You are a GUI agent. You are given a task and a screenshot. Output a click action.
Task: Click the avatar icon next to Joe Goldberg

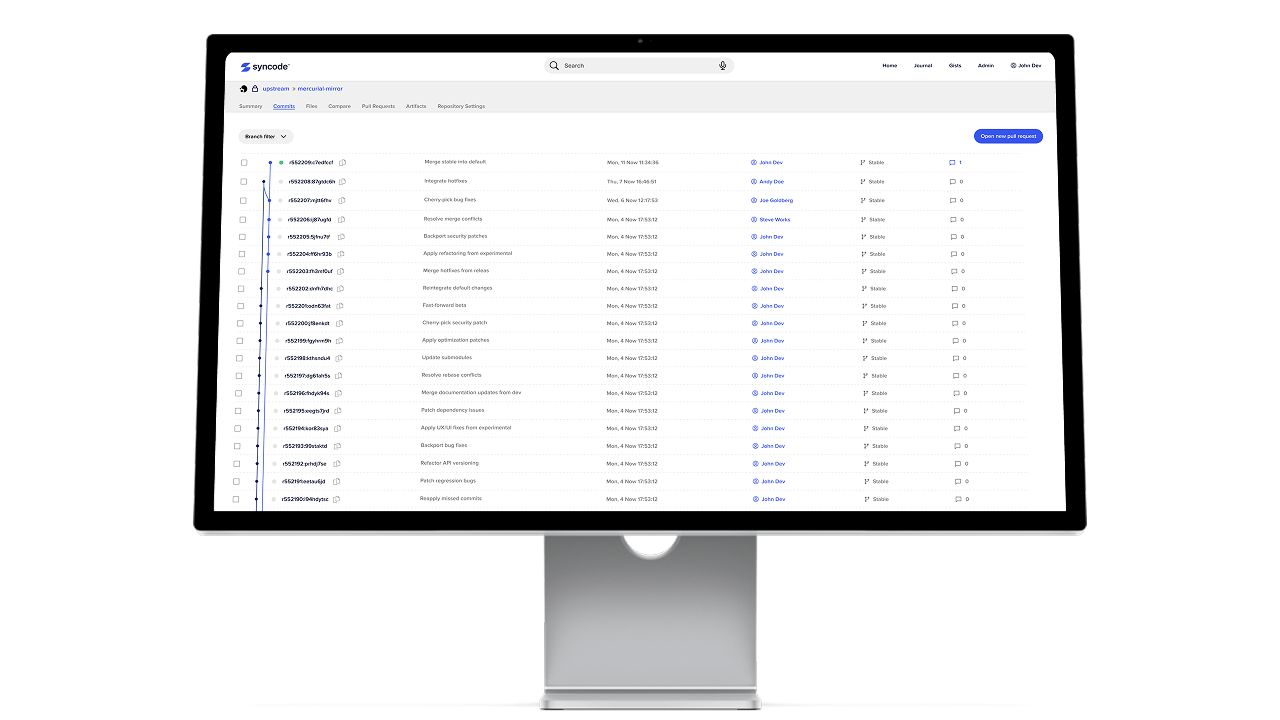coord(755,200)
